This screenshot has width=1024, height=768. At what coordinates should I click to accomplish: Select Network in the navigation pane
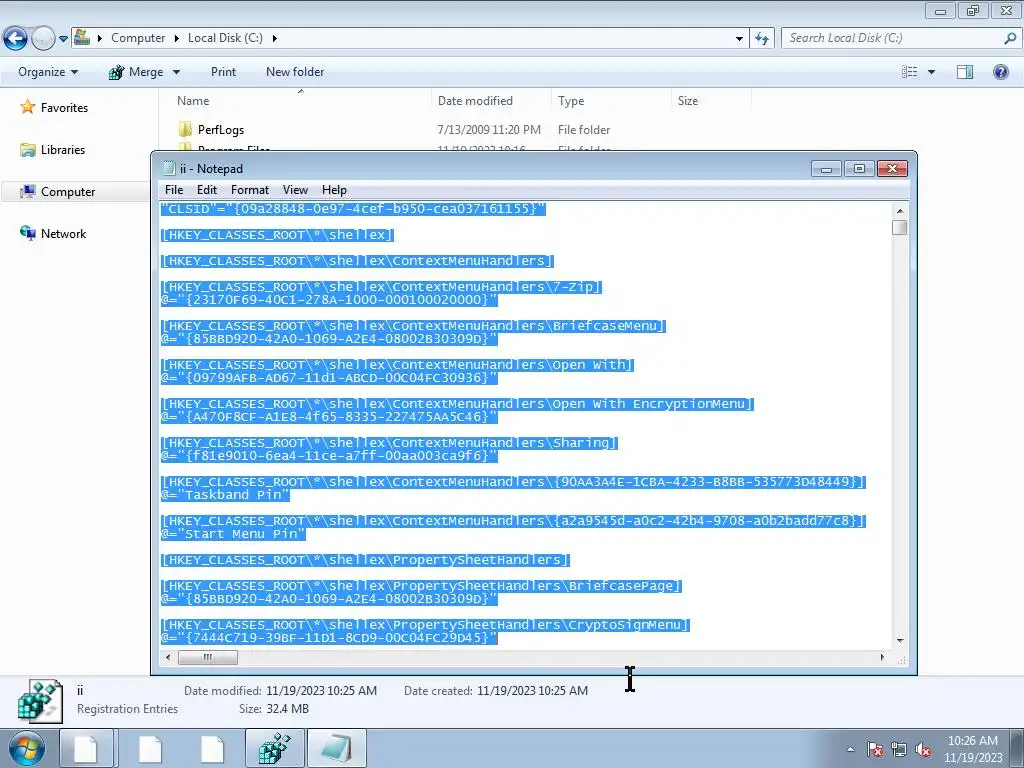click(63, 233)
